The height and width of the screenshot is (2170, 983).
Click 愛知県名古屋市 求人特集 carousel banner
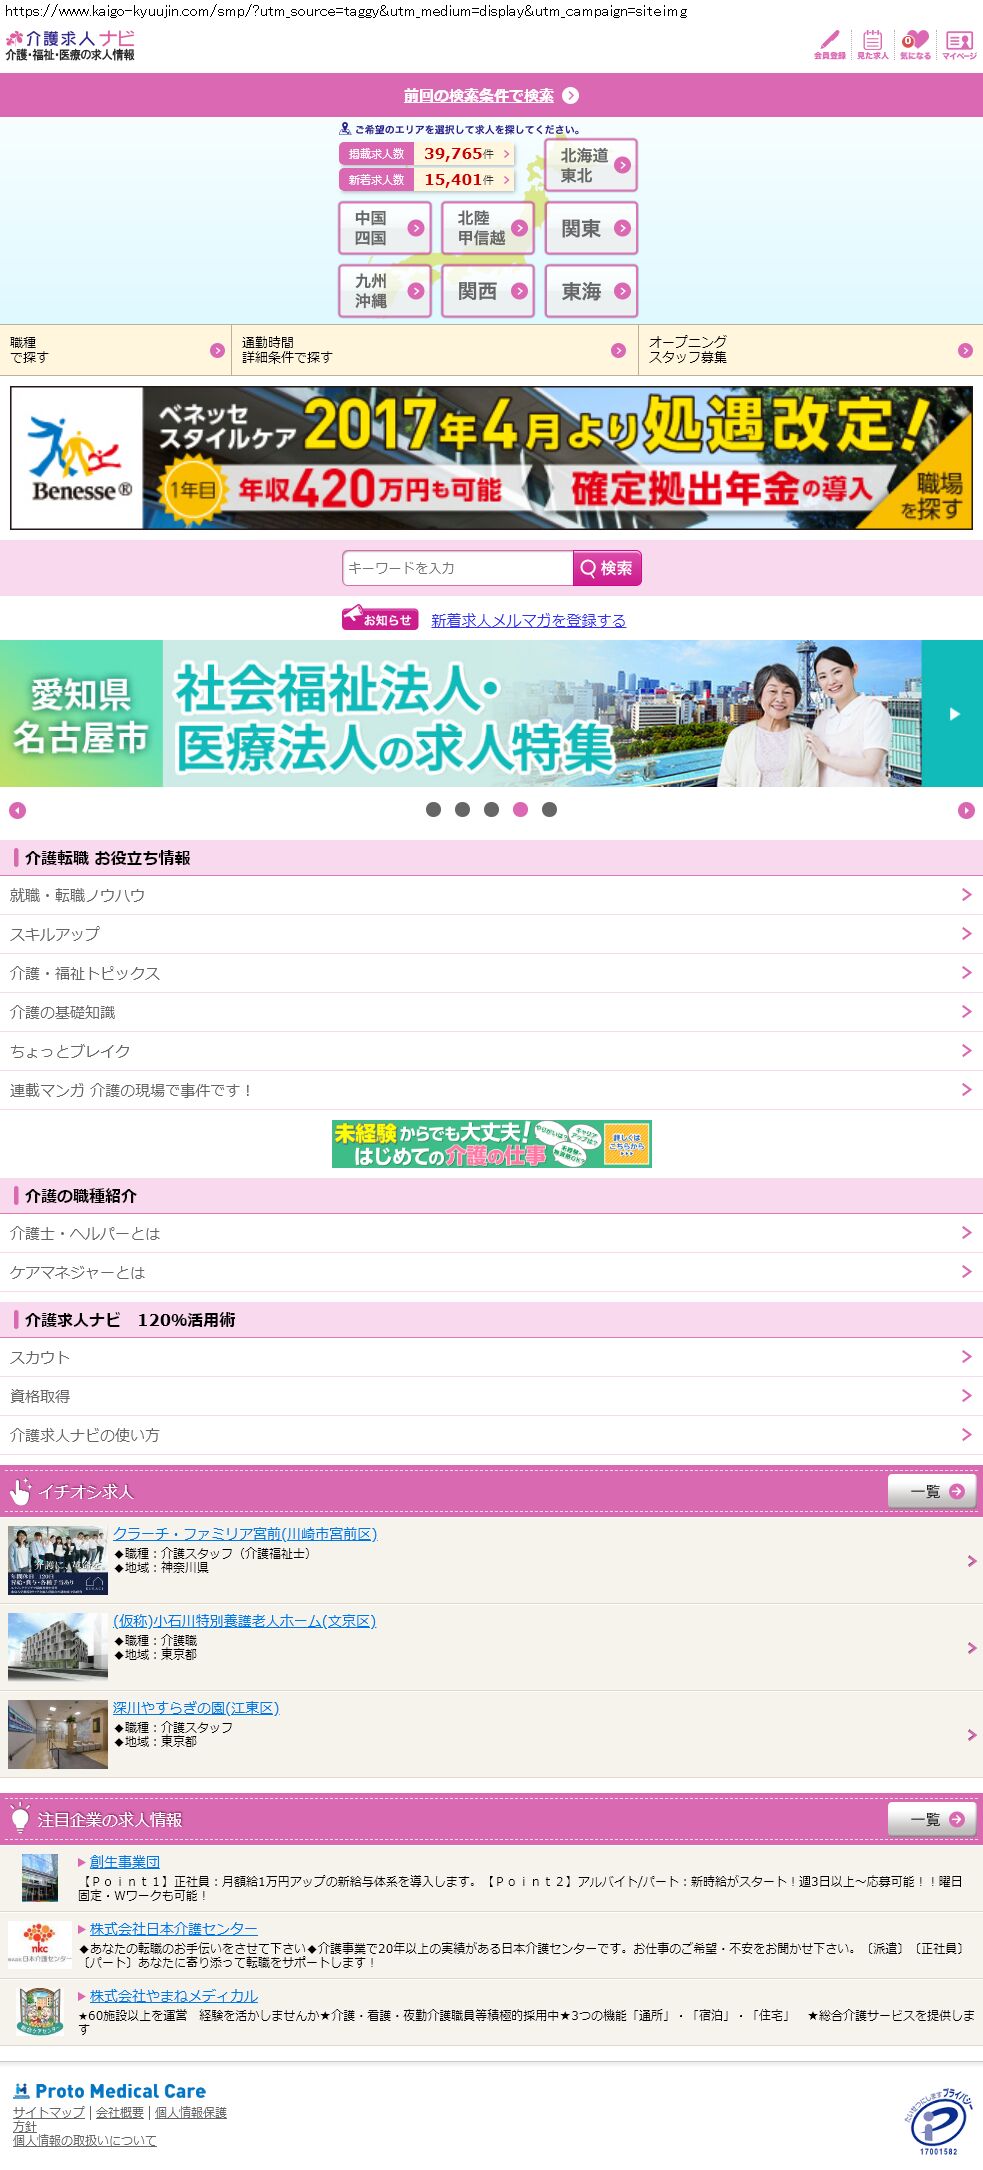pyautogui.click(x=461, y=713)
